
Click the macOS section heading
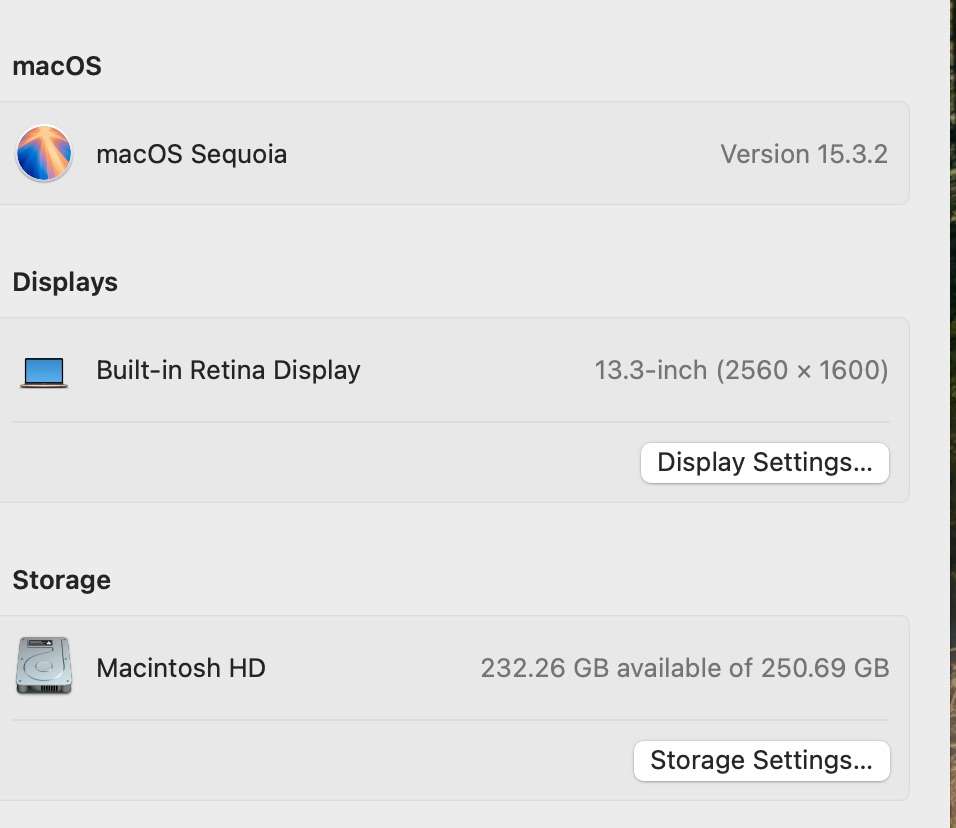pyautogui.click(x=57, y=66)
